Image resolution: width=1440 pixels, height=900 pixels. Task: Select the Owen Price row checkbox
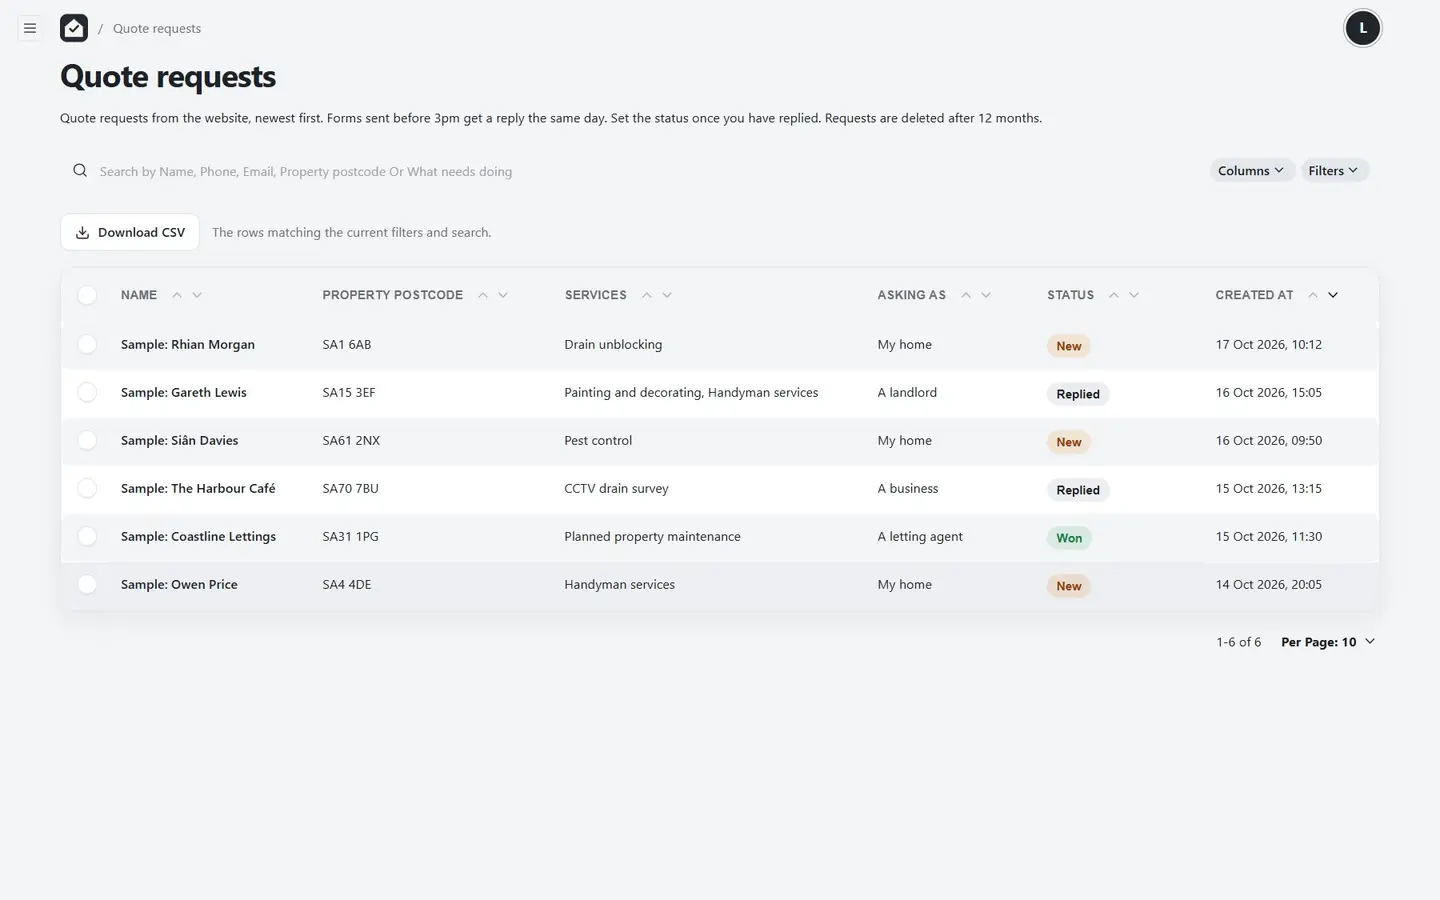(x=87, y=584)
